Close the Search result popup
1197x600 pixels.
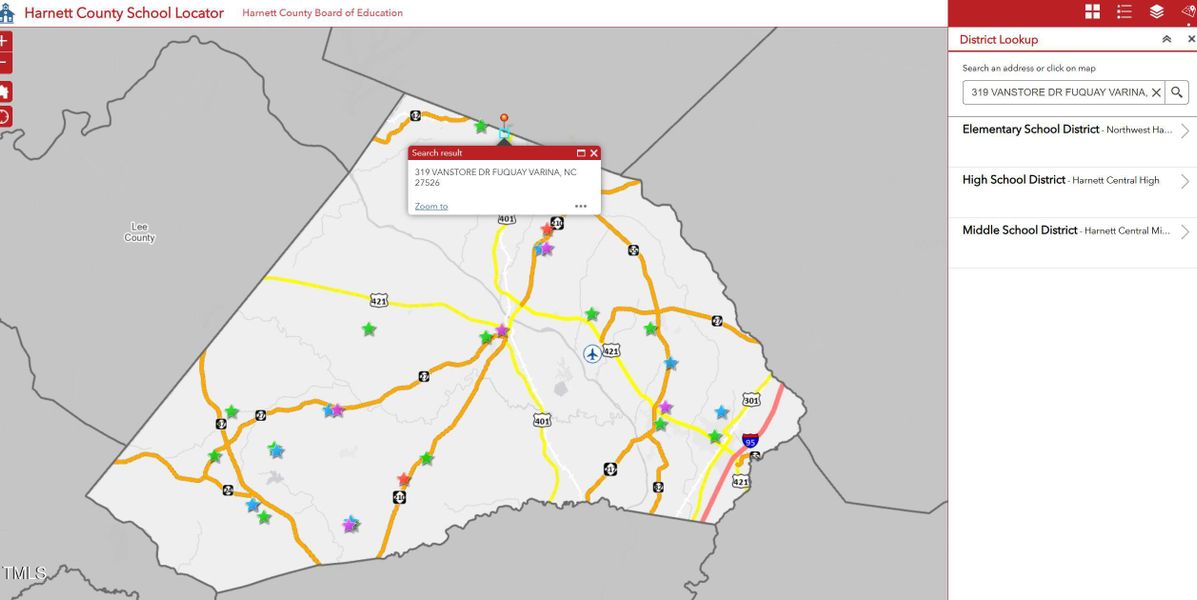[594, 153]
